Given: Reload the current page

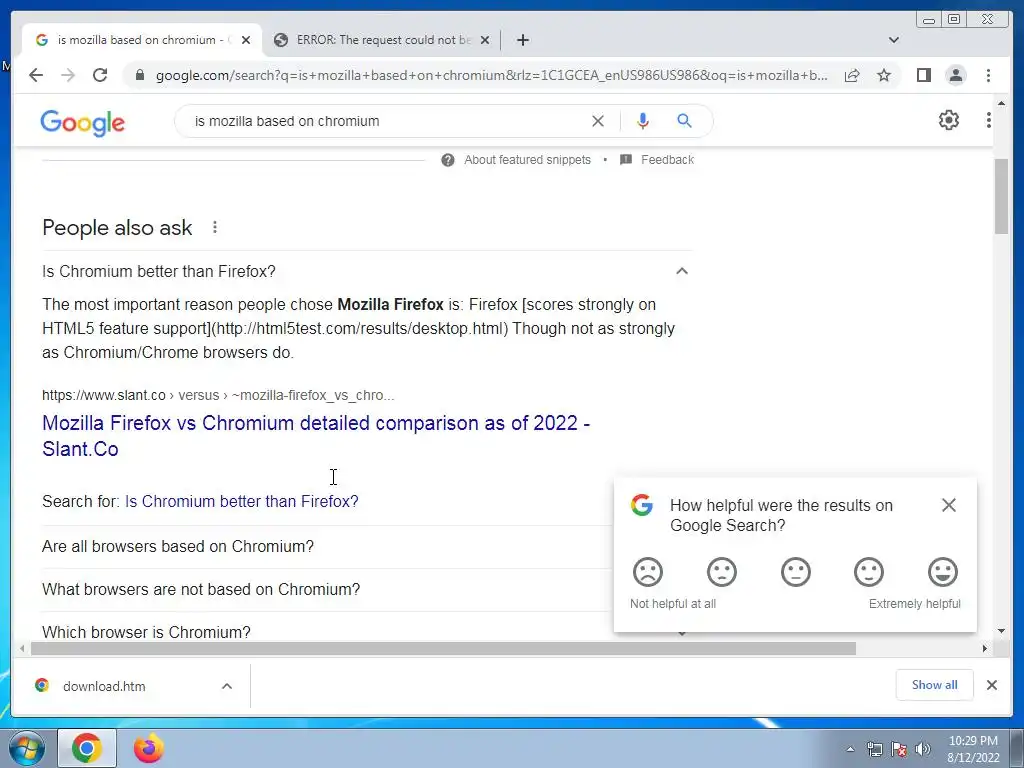Looking at the screenshot, I should click(x=100, y=75).
